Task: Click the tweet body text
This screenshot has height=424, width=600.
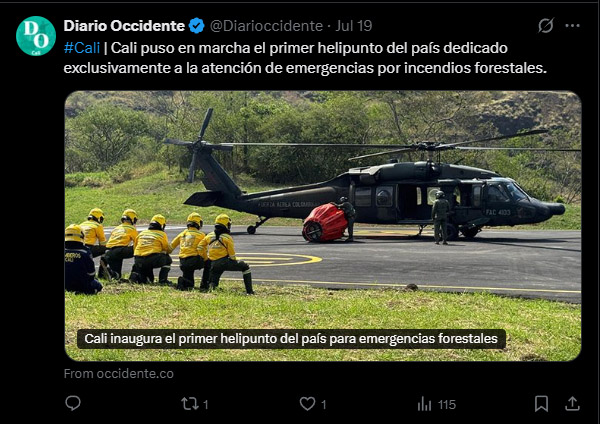Action: (305, 58)
